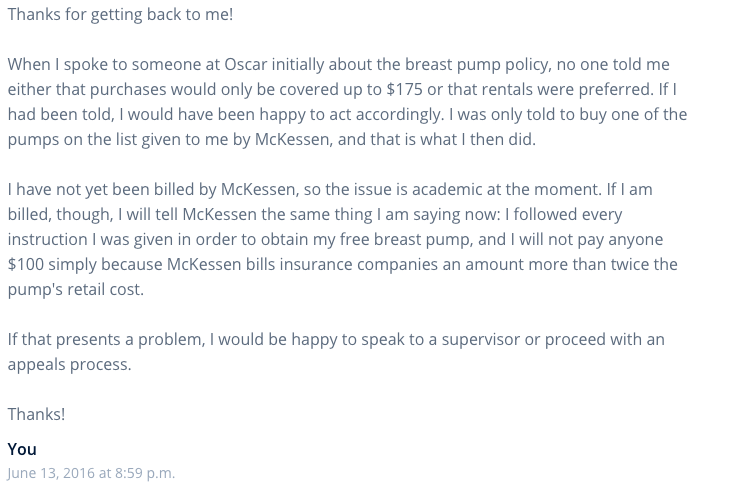Click the "$100" amount in the message
Image resolution: width=731 pixels, height=495 pixels.
click(26, 264)
